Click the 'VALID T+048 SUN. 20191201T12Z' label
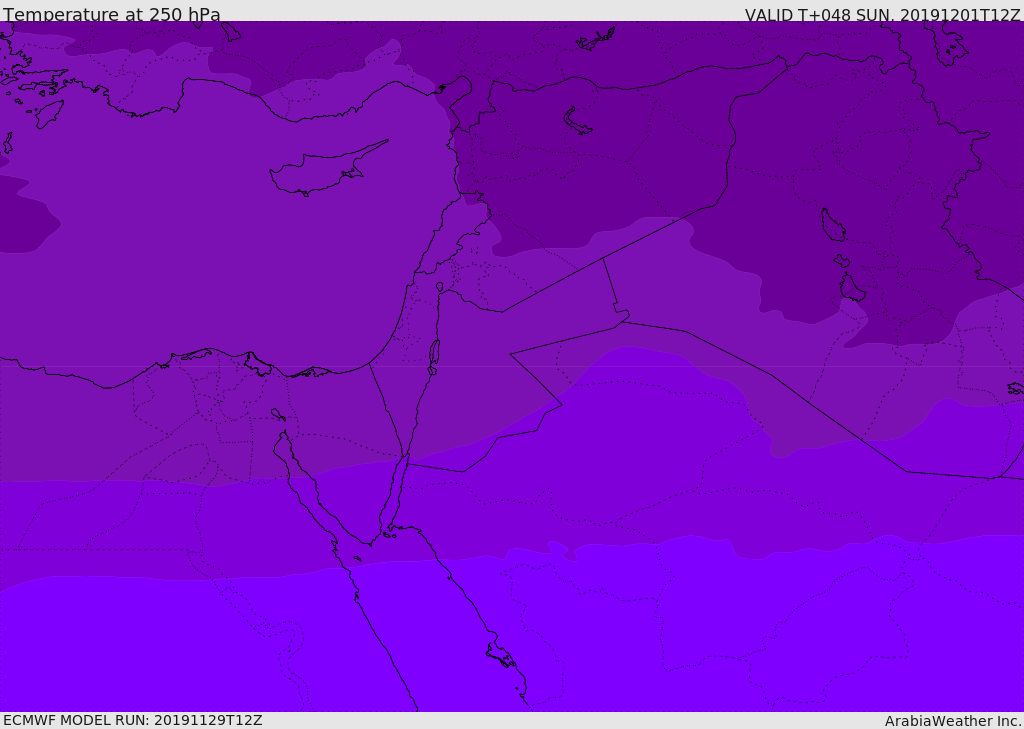 tap(882, 14)
